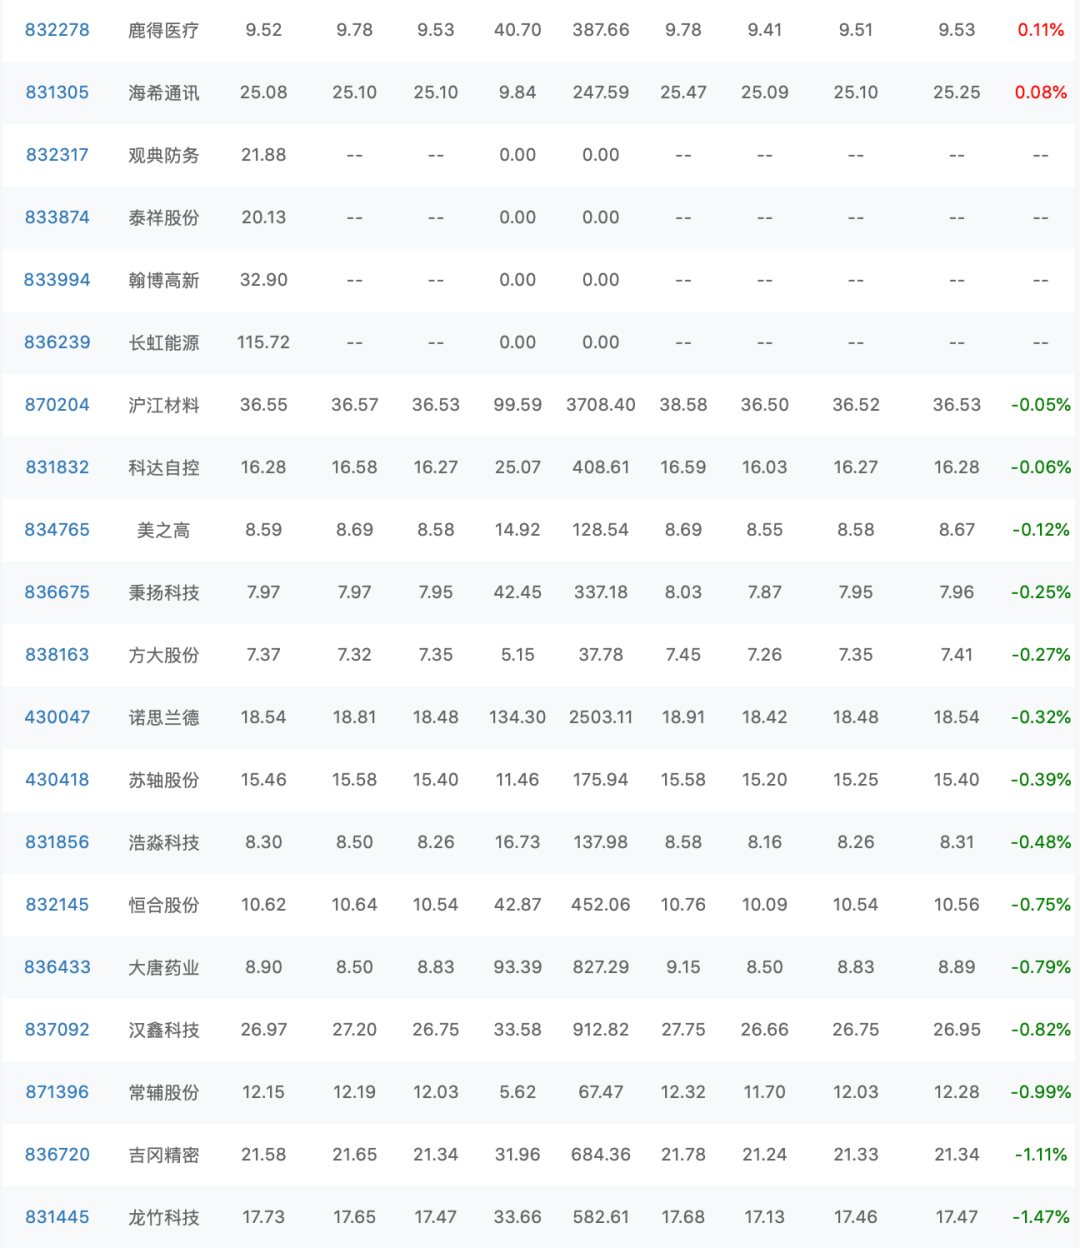Open stock code 832278 link

coord(57,30)
